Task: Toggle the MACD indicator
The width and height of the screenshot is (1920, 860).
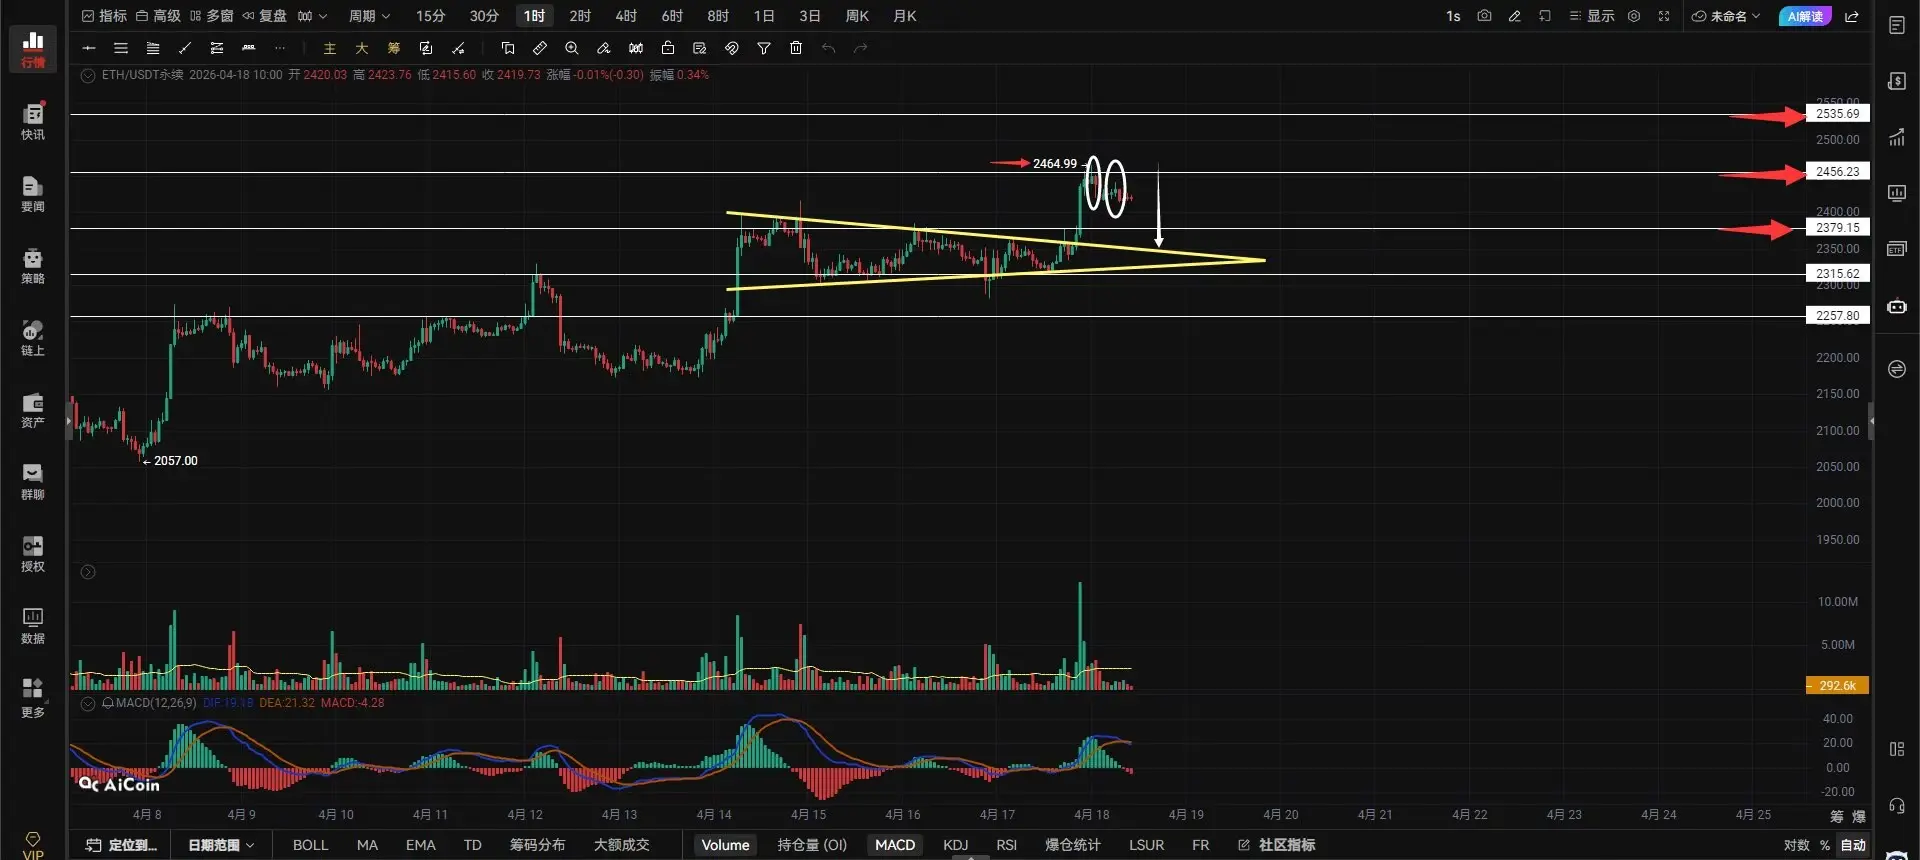Action: tap(895, 845)
